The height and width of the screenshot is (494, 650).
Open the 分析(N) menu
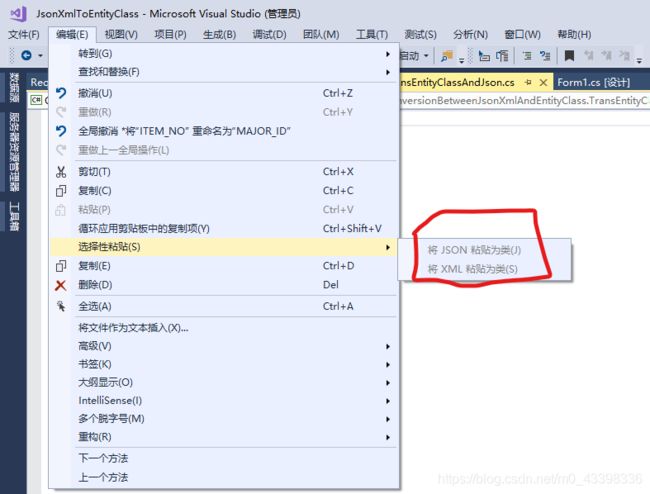(x=470, y=34)
